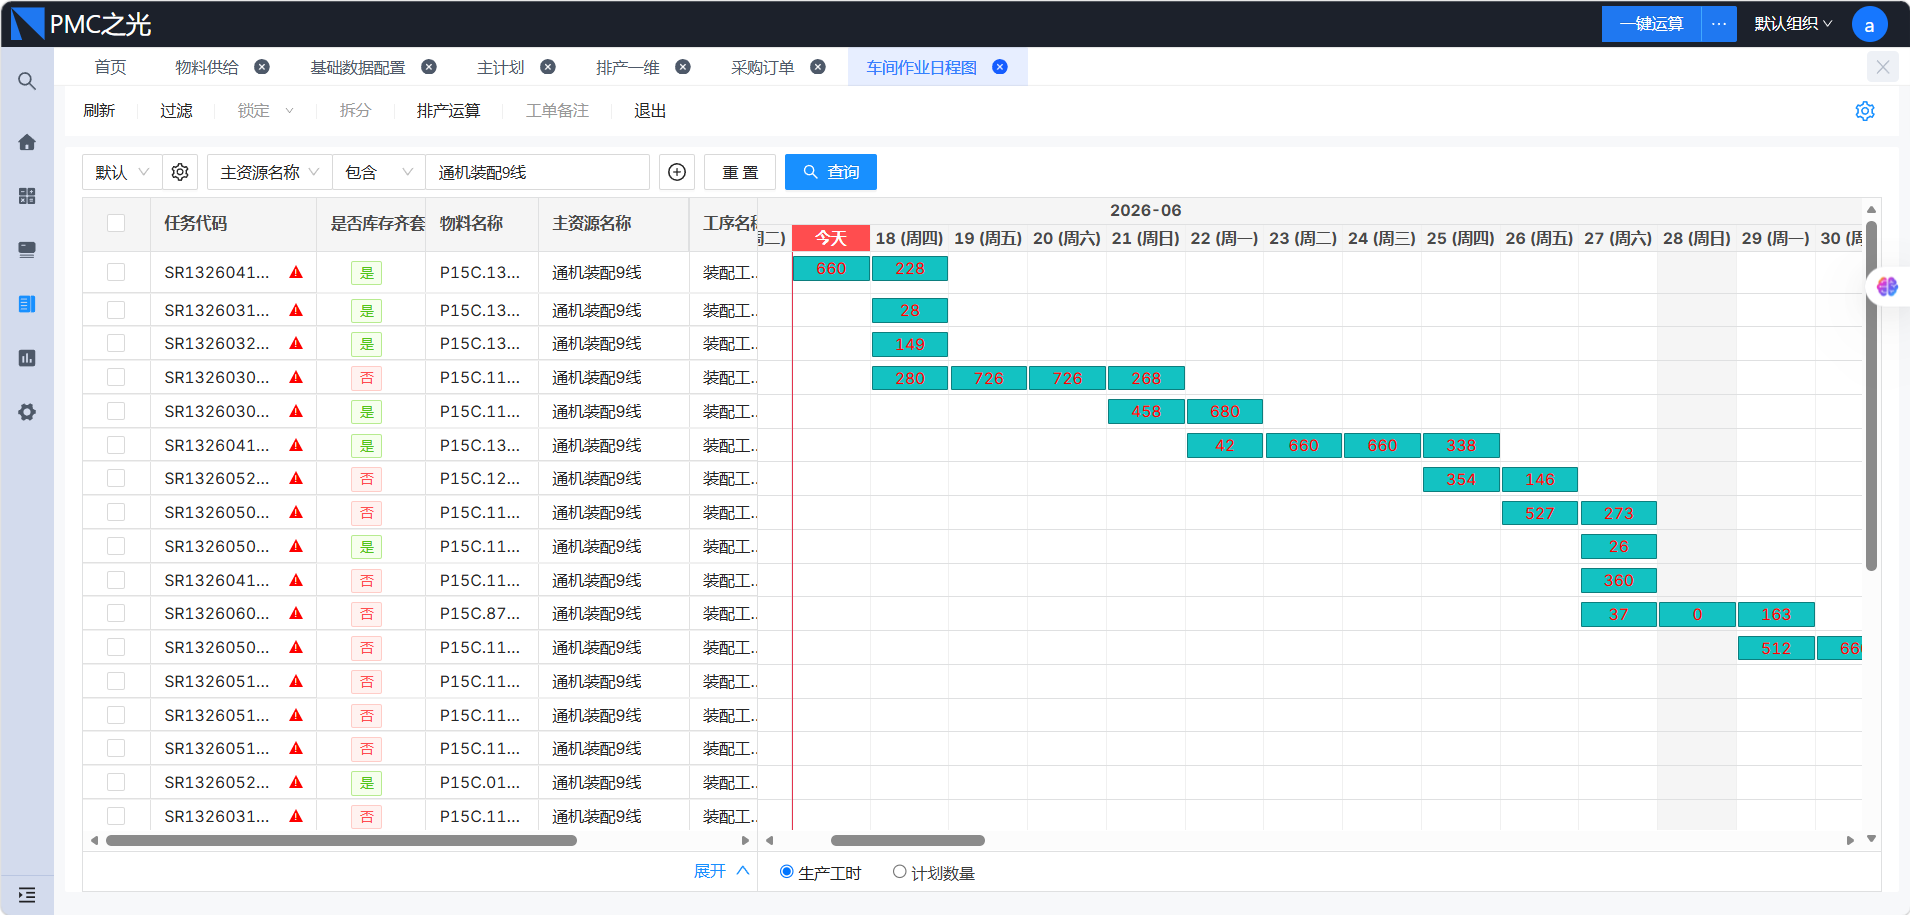Open the sidebar monitor icon
This screenshot has height=915, width=1910.
(x=27, y=250)
